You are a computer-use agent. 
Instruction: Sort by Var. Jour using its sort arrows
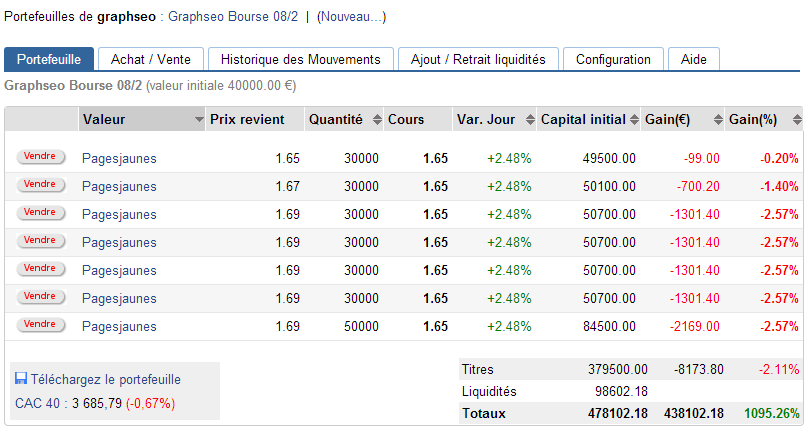pyautogui.click(x=526, y=120)
